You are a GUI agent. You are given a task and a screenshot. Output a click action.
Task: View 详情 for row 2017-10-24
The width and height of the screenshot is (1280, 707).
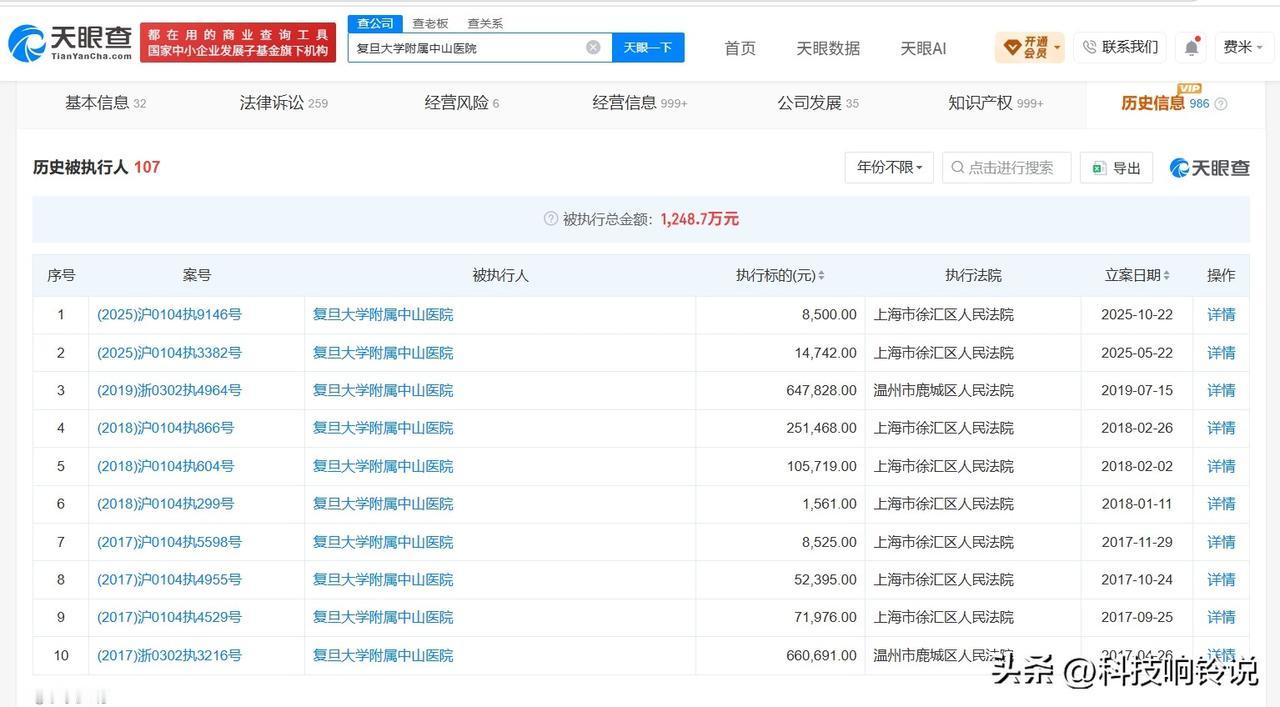pyautogui.click(x=1221, y=579)
